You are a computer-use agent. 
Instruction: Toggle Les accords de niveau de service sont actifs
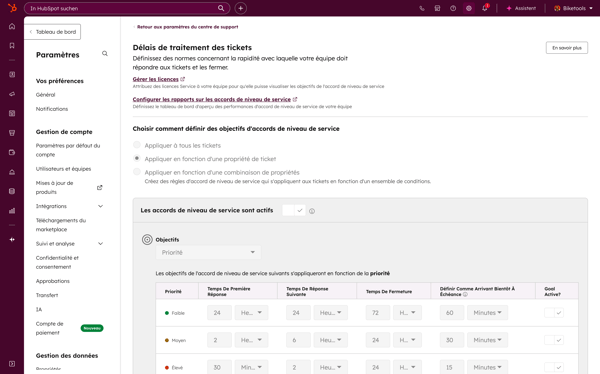294,210
